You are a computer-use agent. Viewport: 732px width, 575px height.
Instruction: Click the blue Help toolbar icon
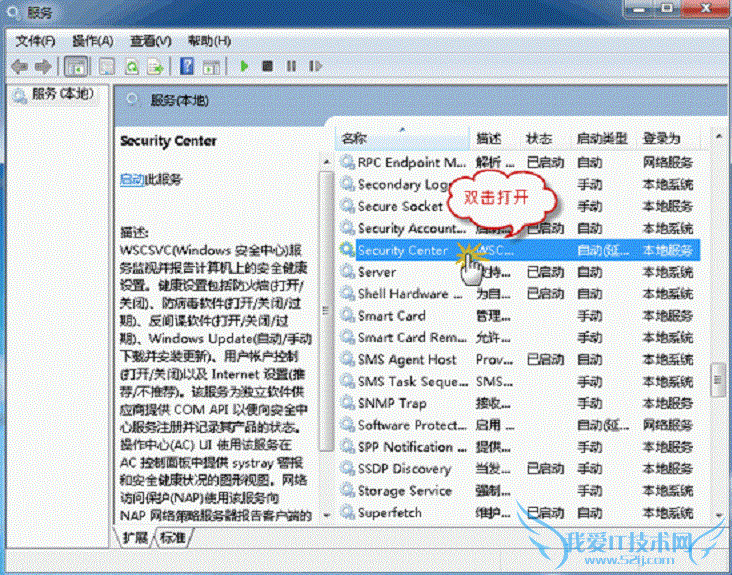click(x=187, y=66)
